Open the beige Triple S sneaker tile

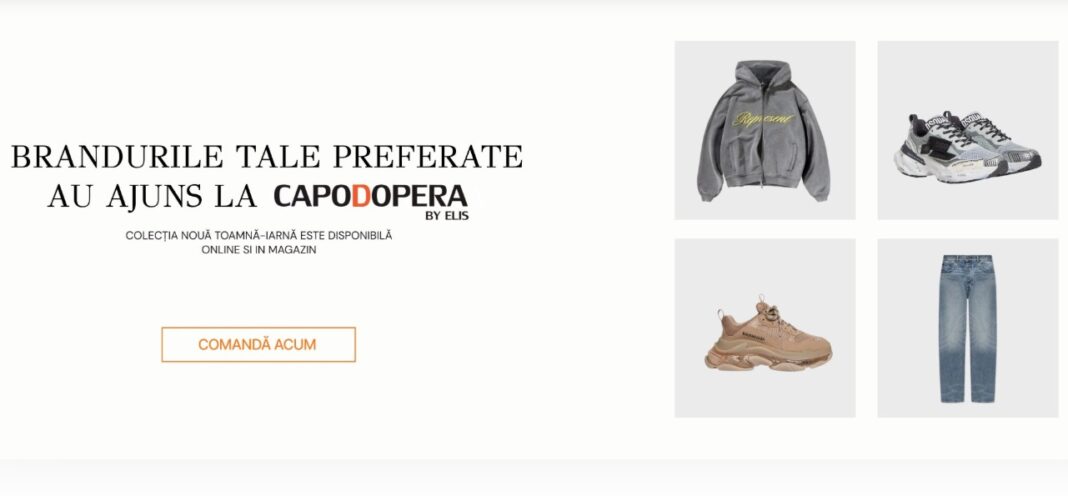click(x=765, y=328)
